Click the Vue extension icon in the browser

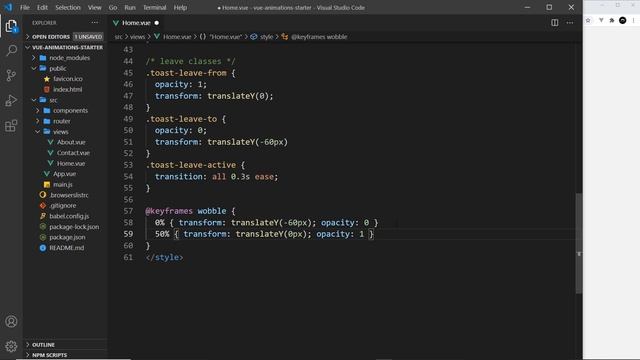coord(601,20)
